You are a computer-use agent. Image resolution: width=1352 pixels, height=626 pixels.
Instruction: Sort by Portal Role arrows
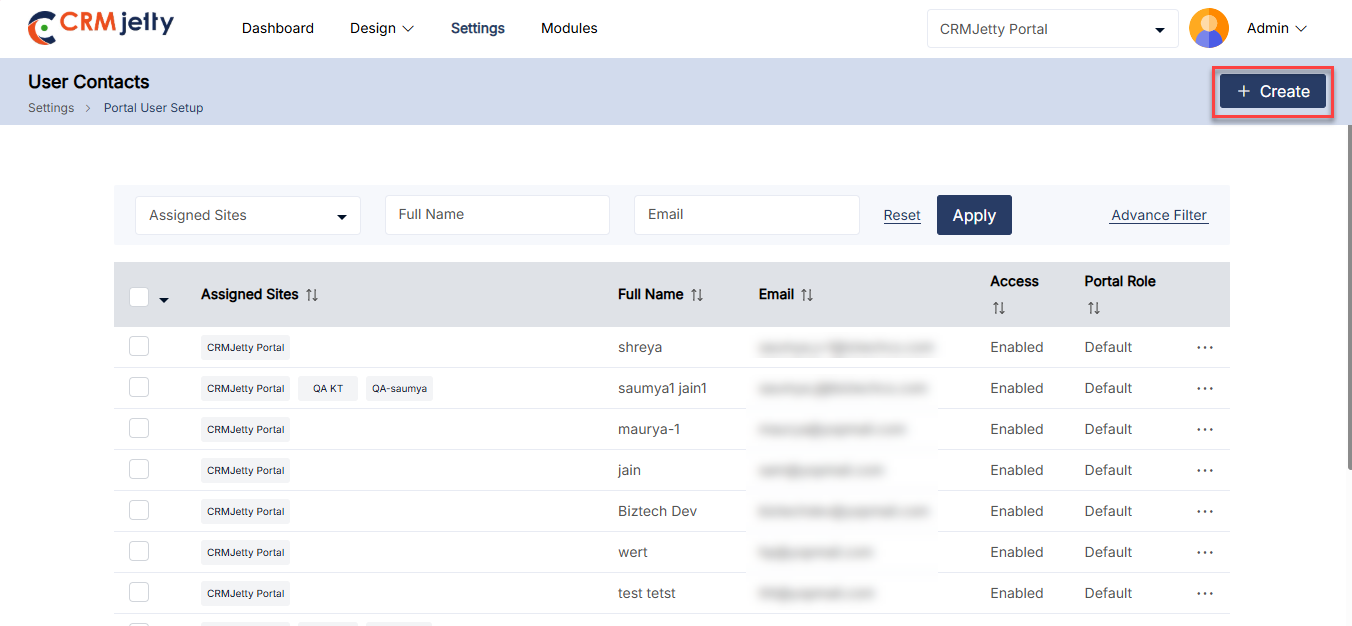pyautogui.click(x=1093, y=309)
